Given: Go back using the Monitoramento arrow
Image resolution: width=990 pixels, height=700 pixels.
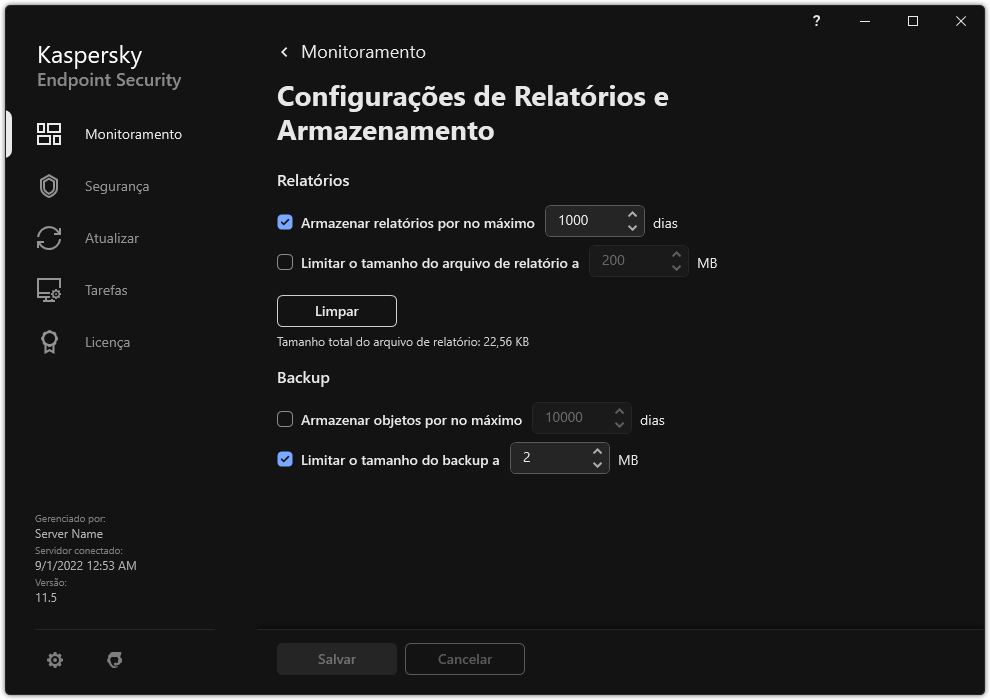Looking at the screenshot, I should click(283, 51).
